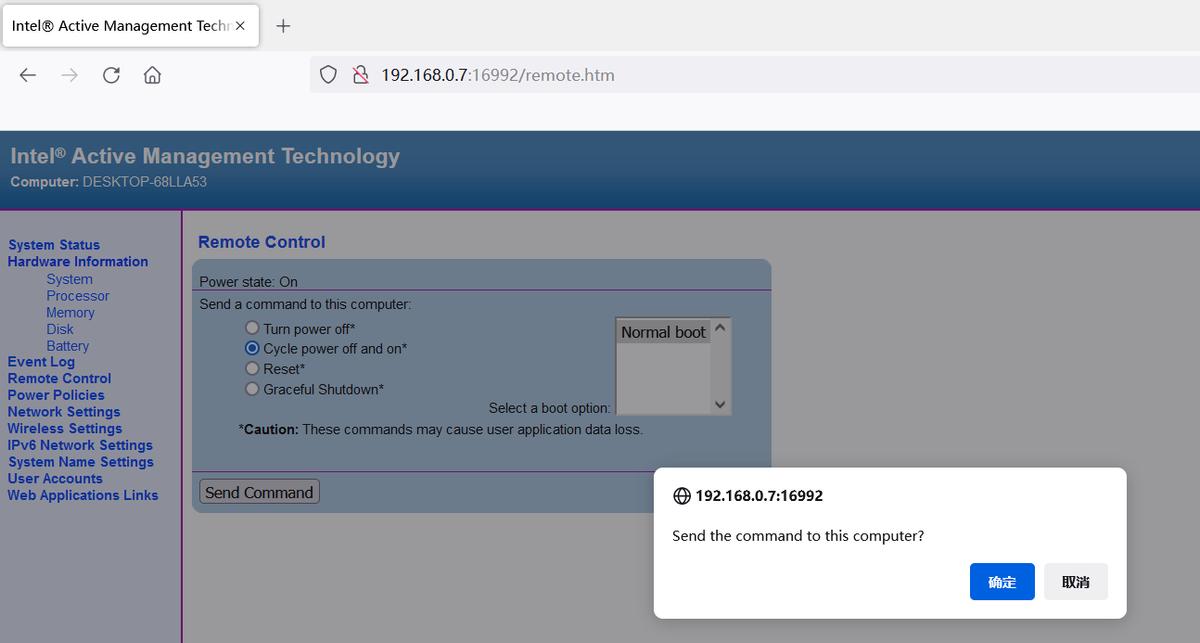Open a new tab with plus icon
This screenshot has height=643, width=1200.
tap(283, 26)
